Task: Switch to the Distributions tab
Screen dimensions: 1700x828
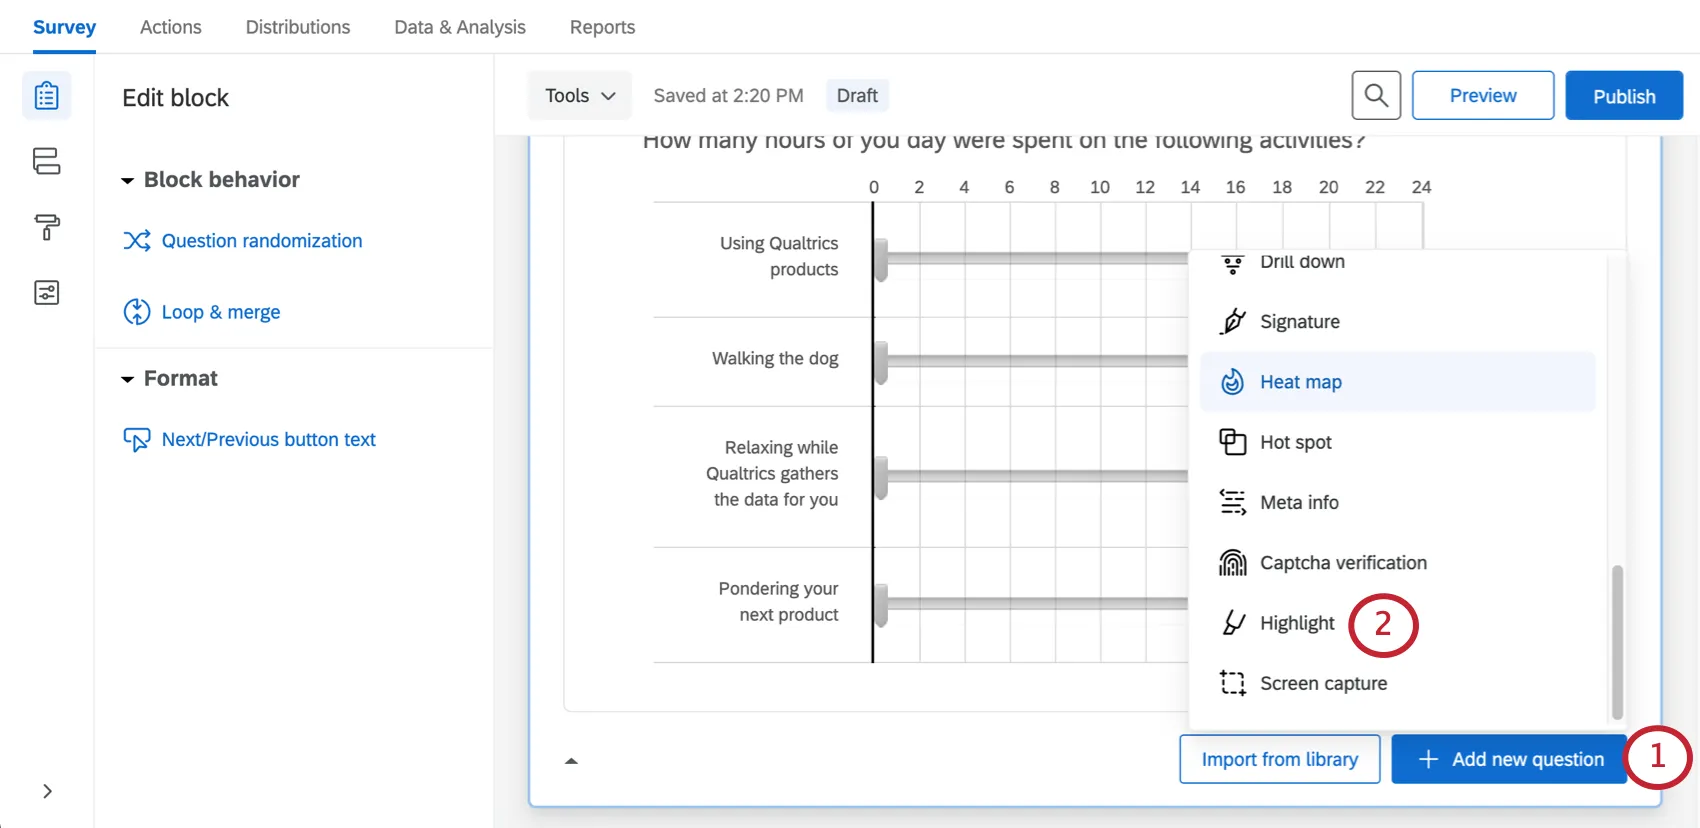Action: click(x=298, y=27)
